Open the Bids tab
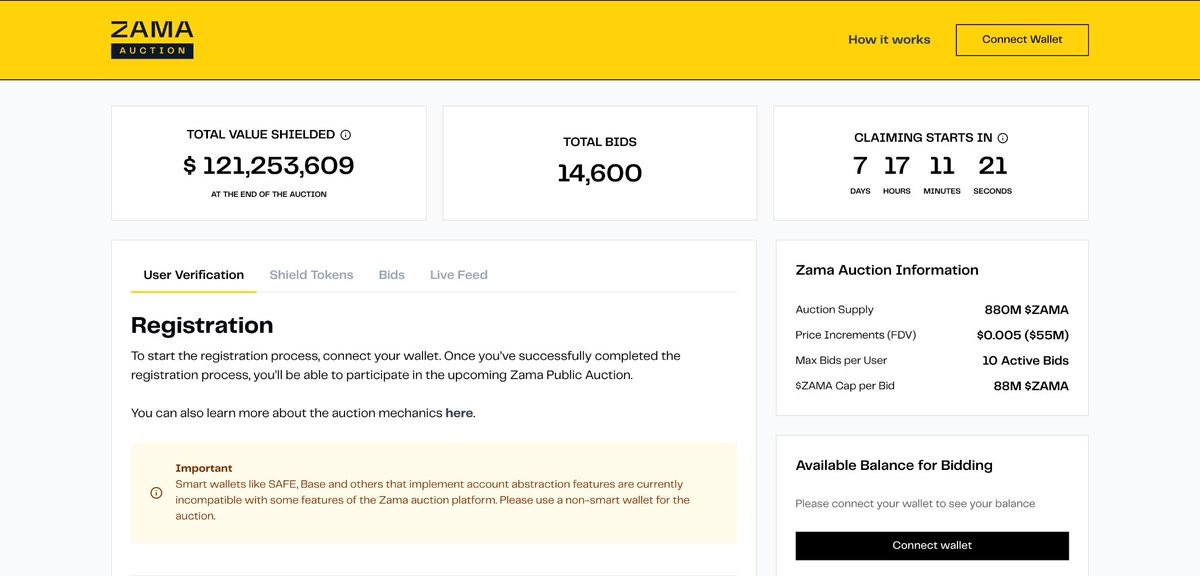Screen dimensions: 1200x576 391,275
